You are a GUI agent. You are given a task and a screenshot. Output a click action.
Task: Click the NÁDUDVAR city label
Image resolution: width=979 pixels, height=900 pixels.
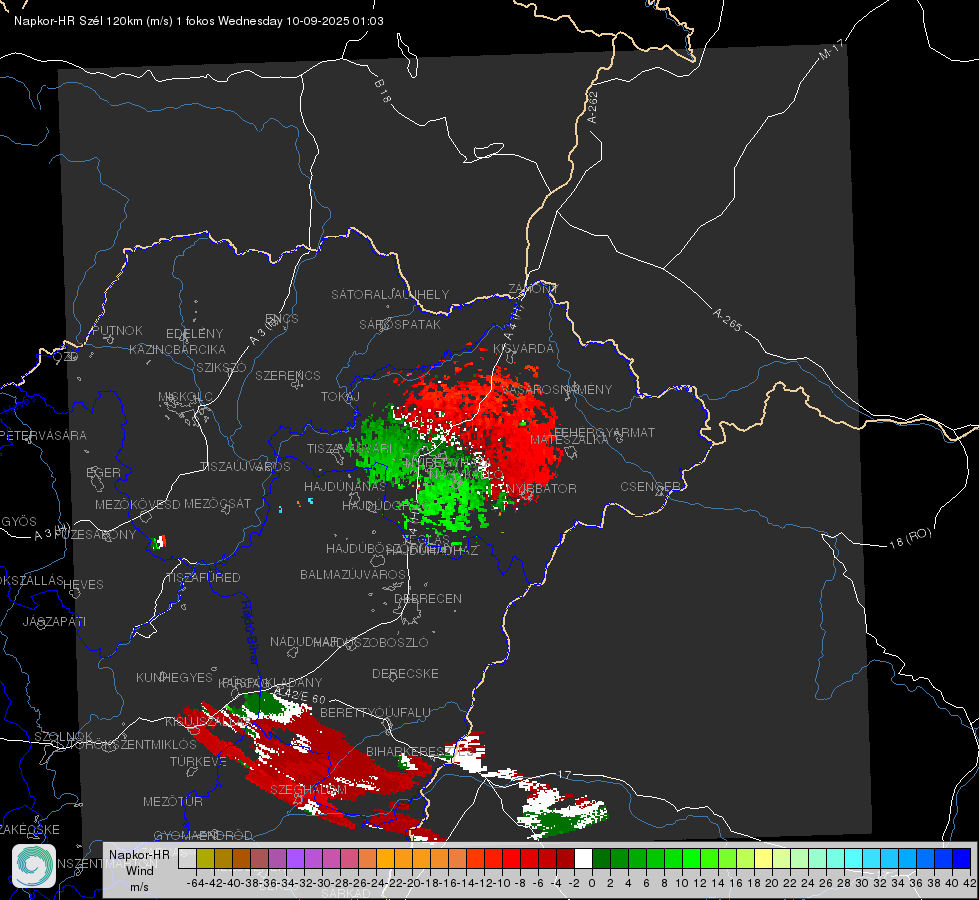pos(303,641)
